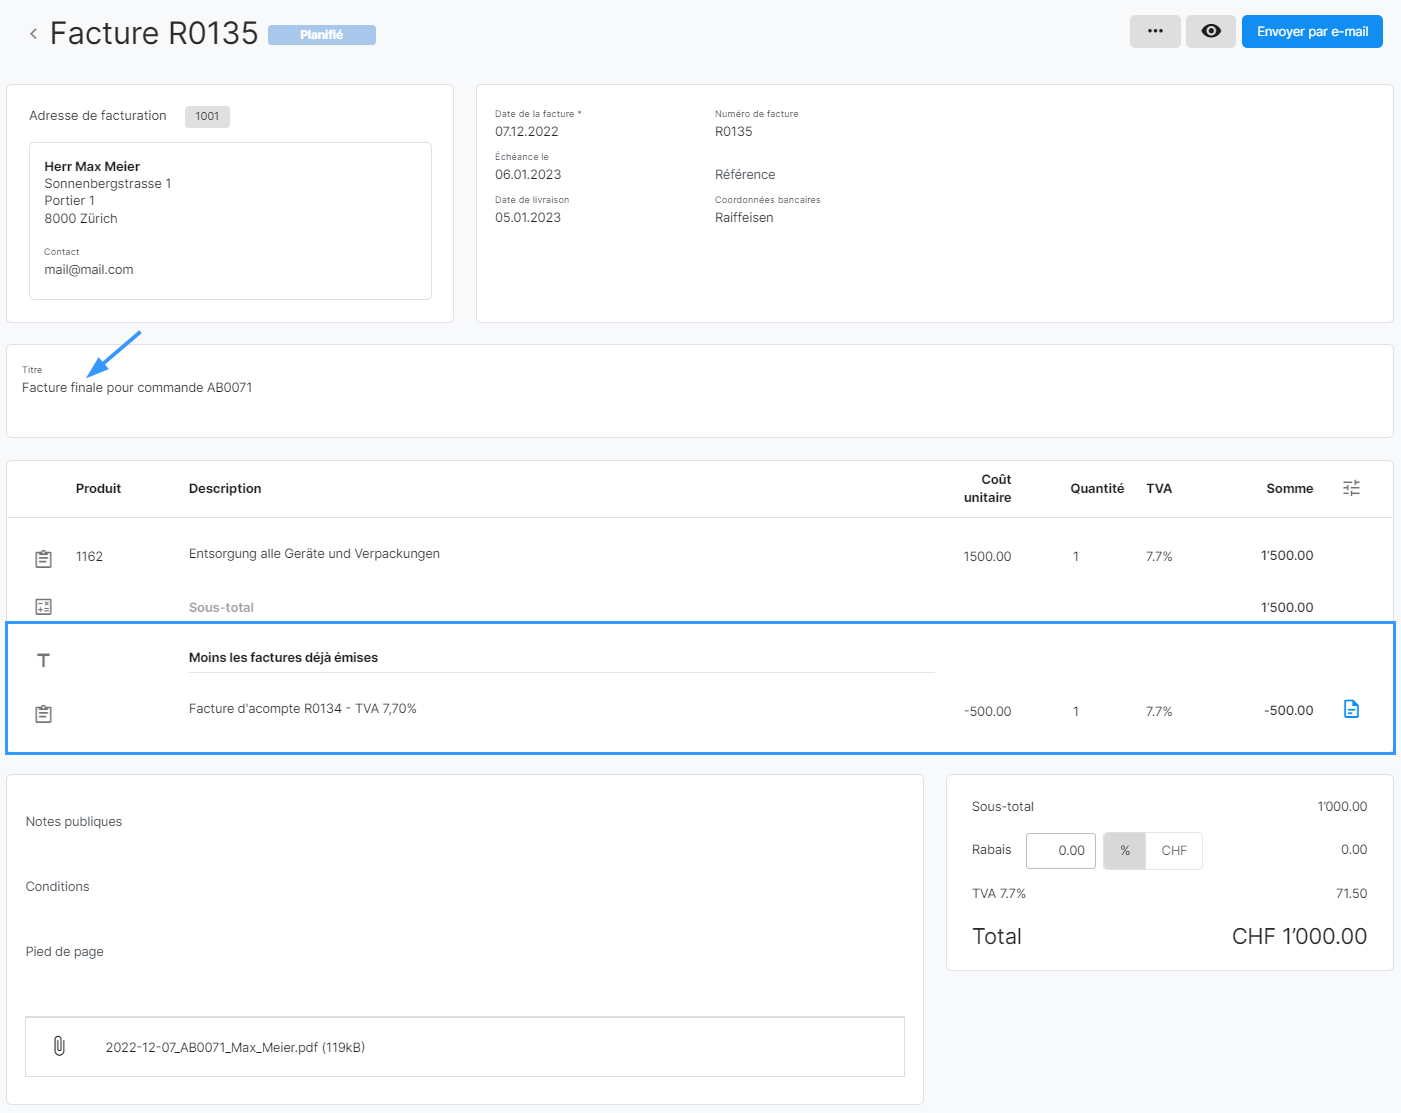Click the back arrow beside Facture R0135
Image resolution: width=1401 pixels, height=1113 pixels.
pyautogui.click(x=33, y=34)
